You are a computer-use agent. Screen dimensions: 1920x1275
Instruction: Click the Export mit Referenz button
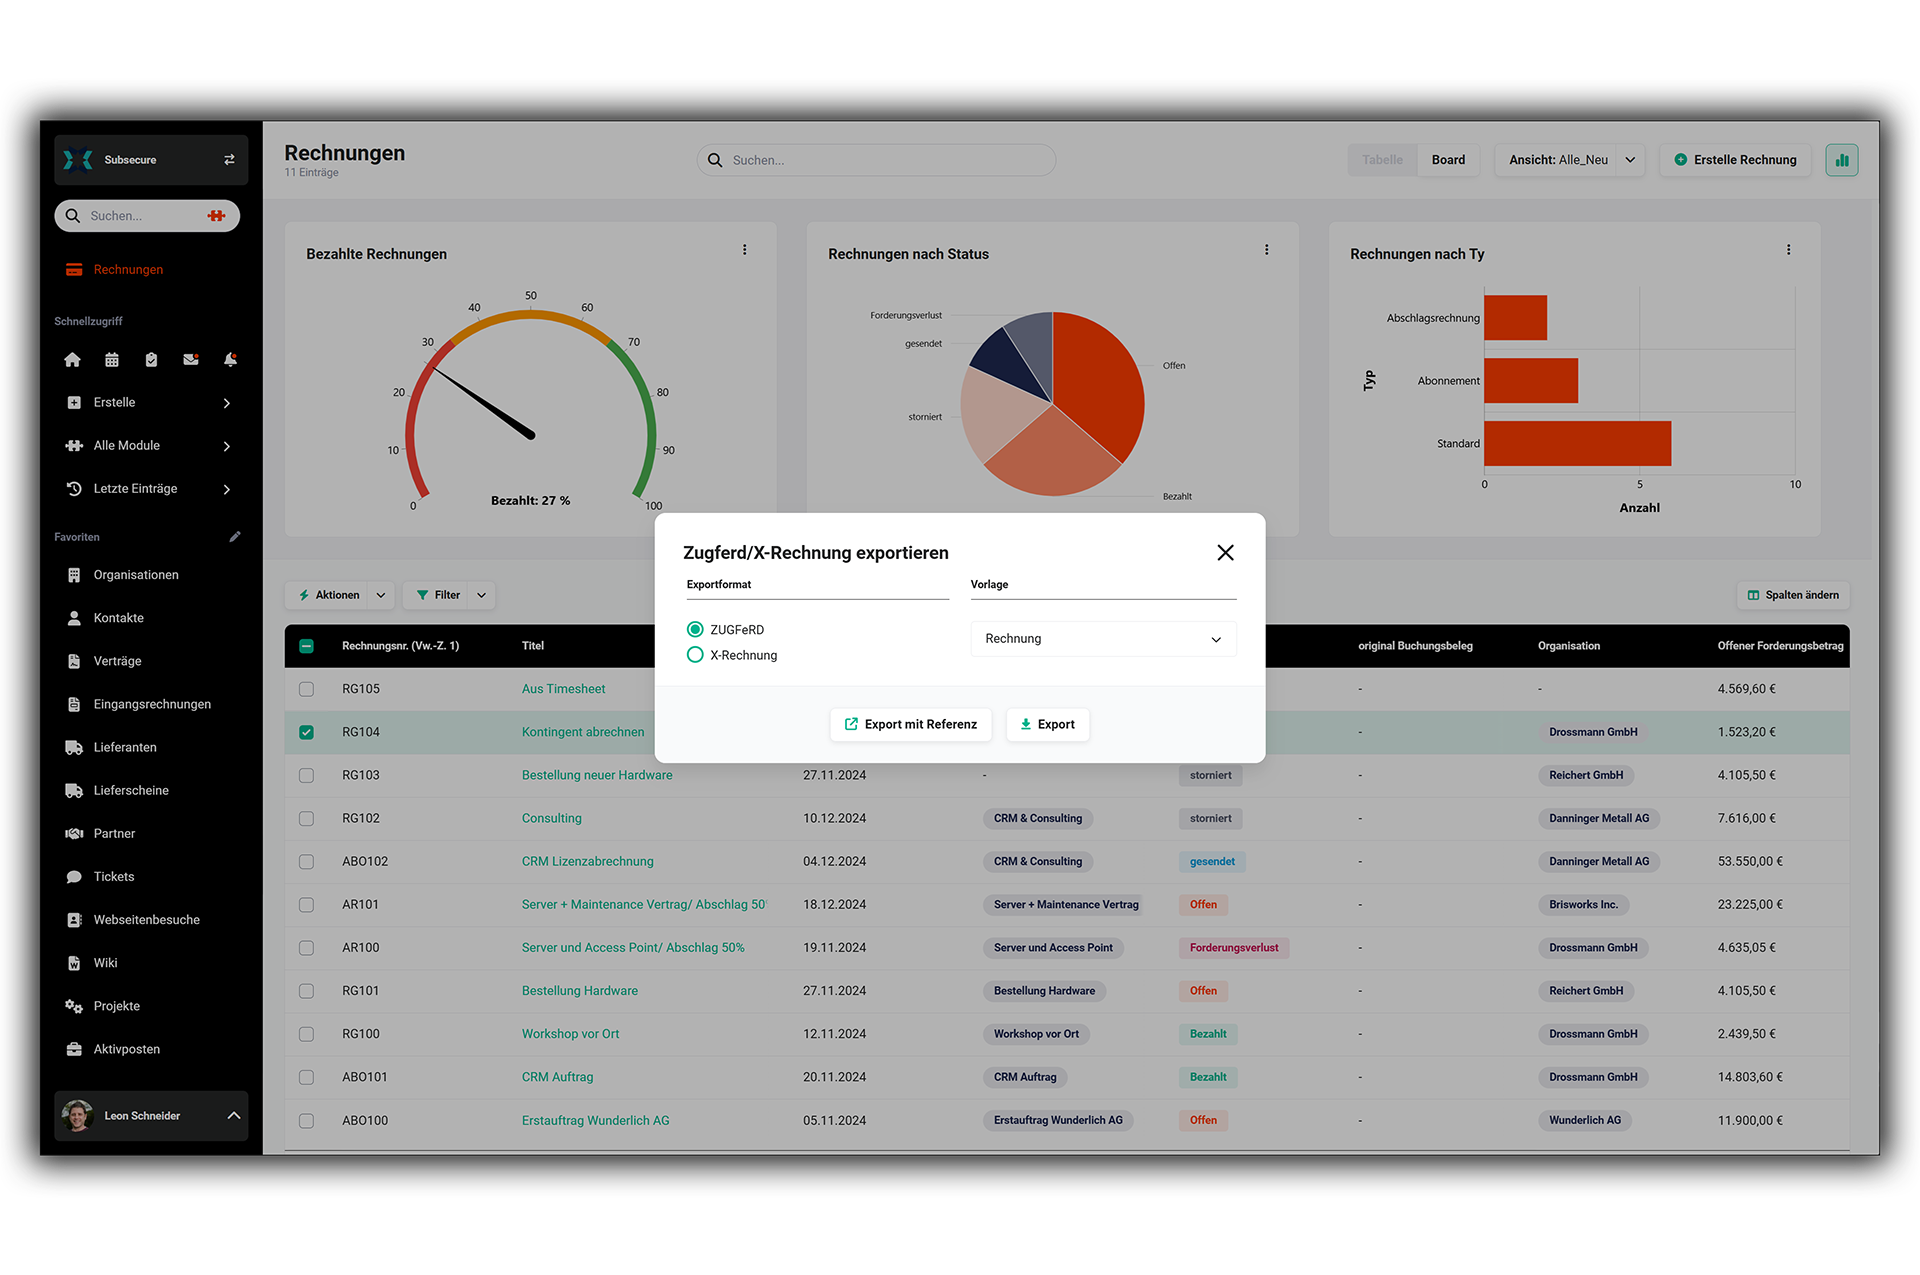pyautogui.click(x=910, y=724)
